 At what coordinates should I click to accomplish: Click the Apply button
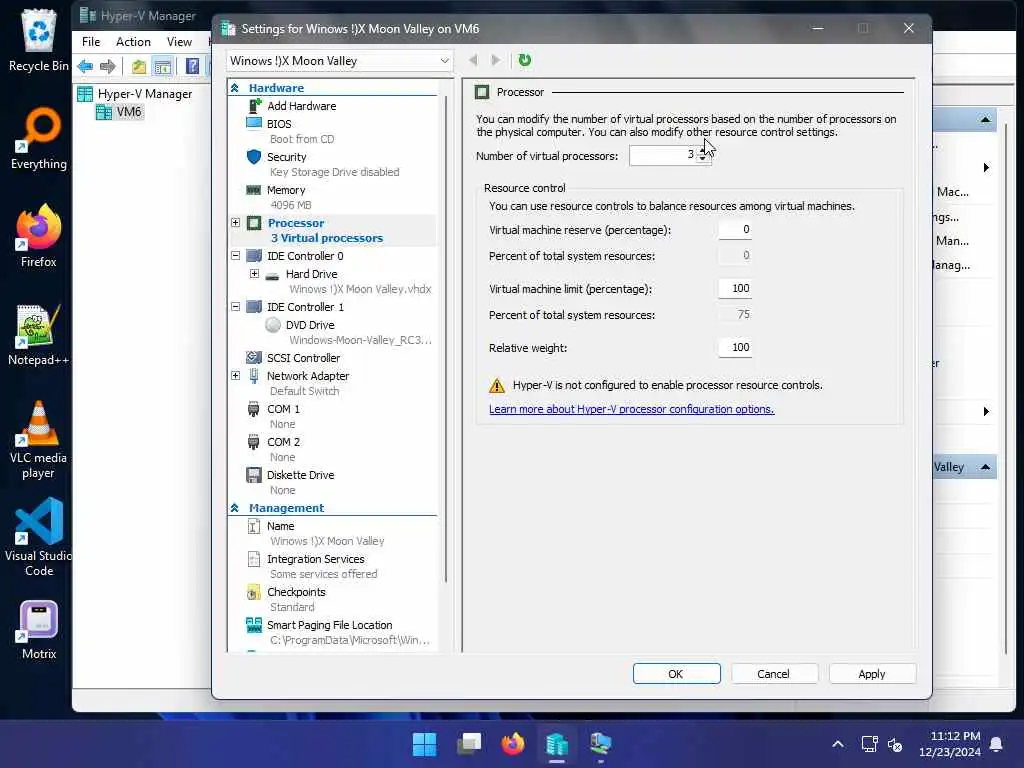[872, 674]
